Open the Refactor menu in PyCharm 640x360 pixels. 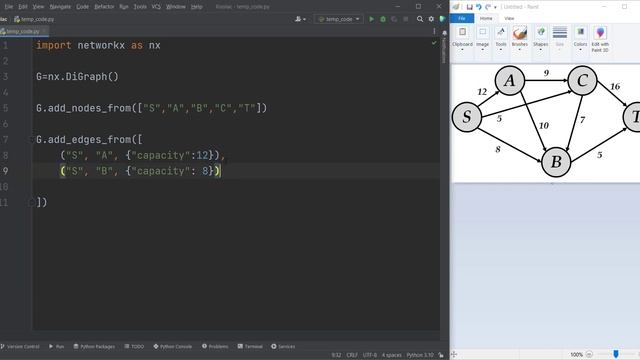[104, 7]
